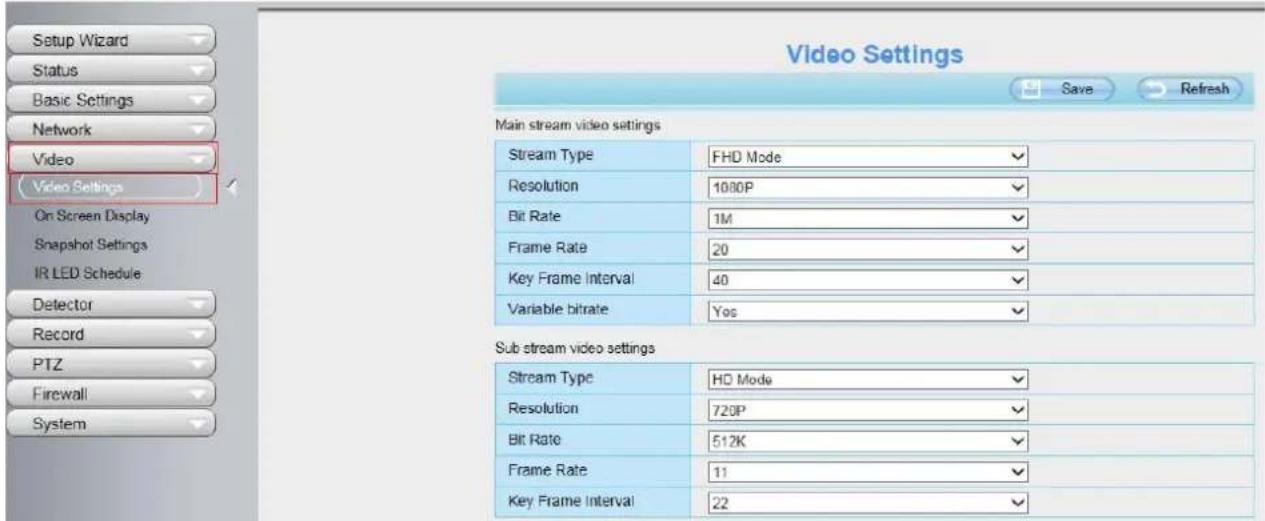Refresh the Video Settings page
Screen dimensions: 1265x521
coord(1190,88)
